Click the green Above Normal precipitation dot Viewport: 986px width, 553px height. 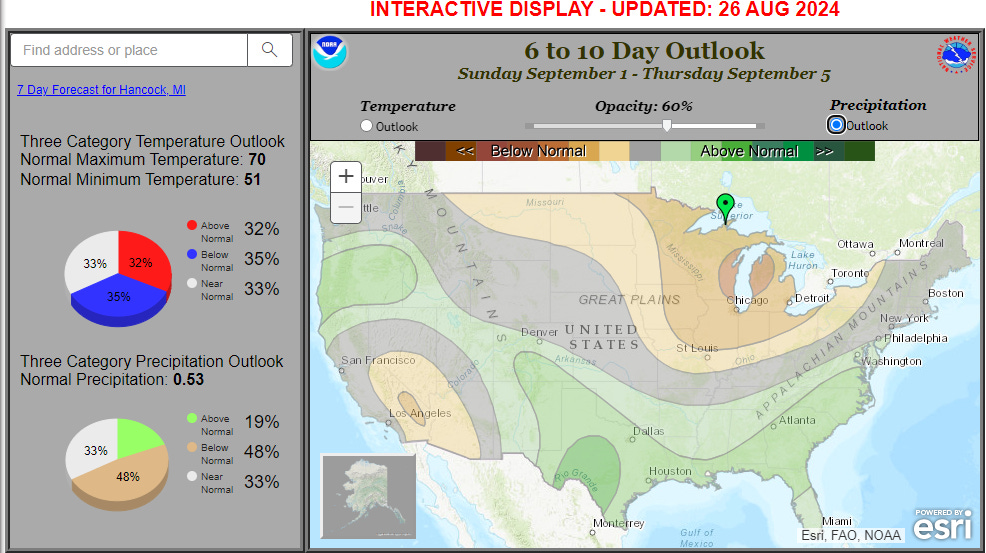[x=192, y=418]
